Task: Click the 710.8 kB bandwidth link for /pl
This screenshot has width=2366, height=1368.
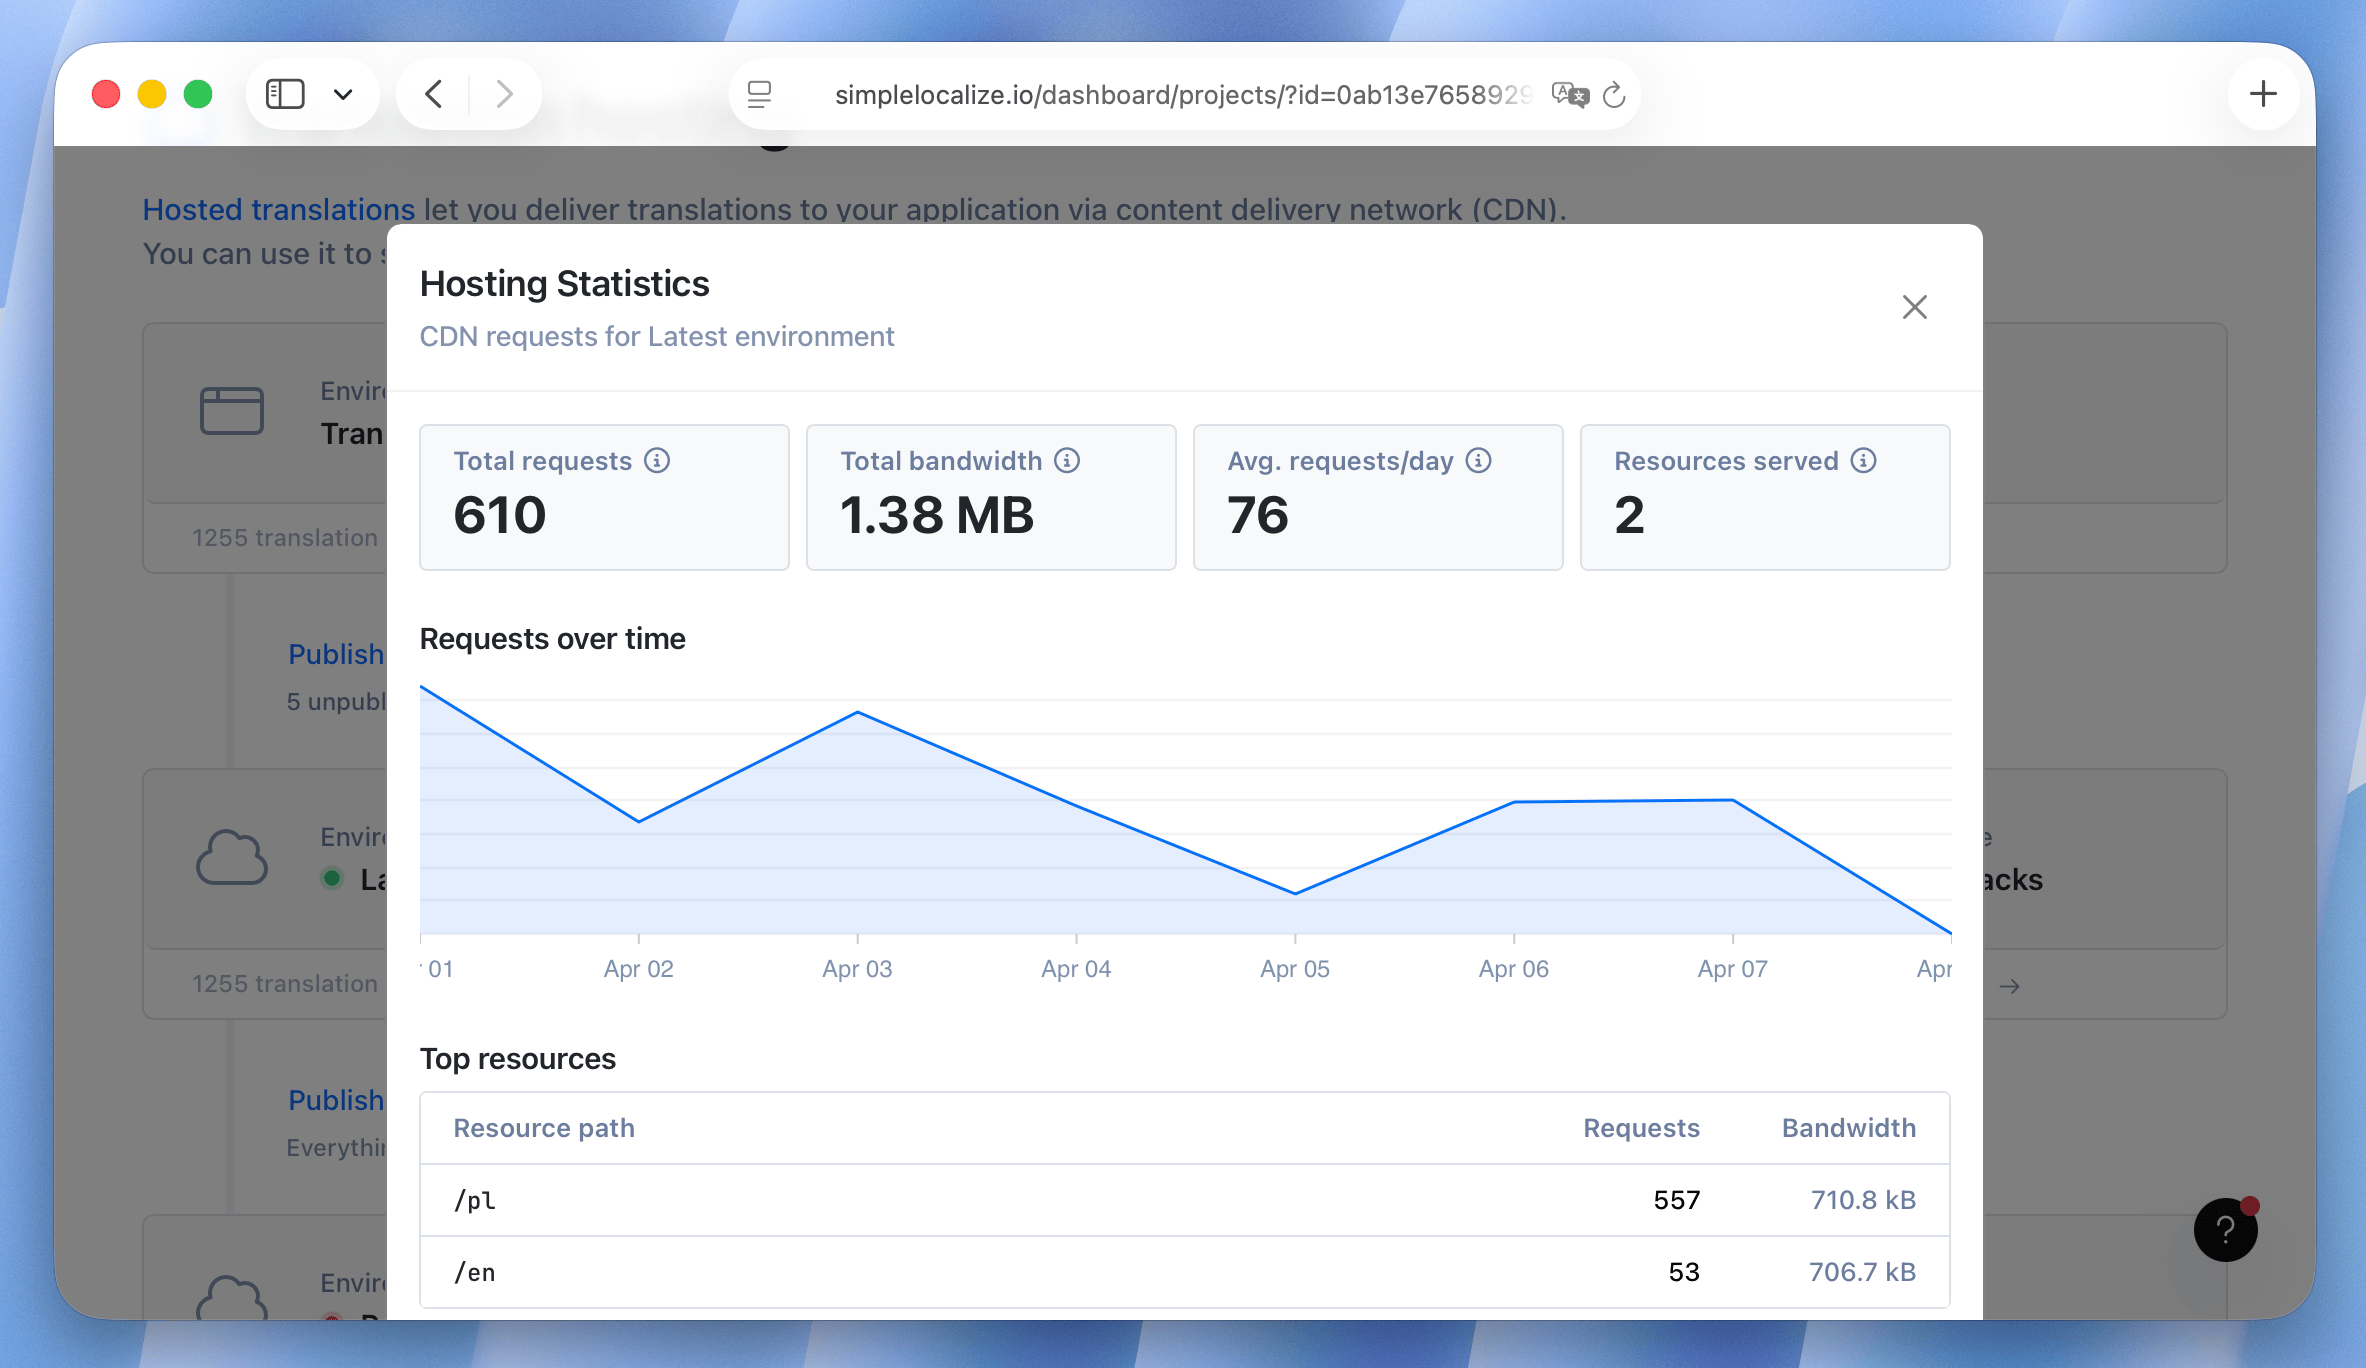Action: tap(1862, 1200)
